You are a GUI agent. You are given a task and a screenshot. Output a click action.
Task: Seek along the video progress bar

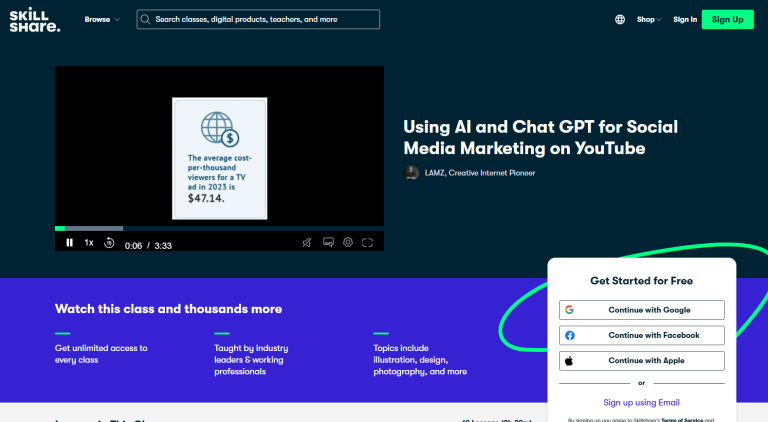219,229
